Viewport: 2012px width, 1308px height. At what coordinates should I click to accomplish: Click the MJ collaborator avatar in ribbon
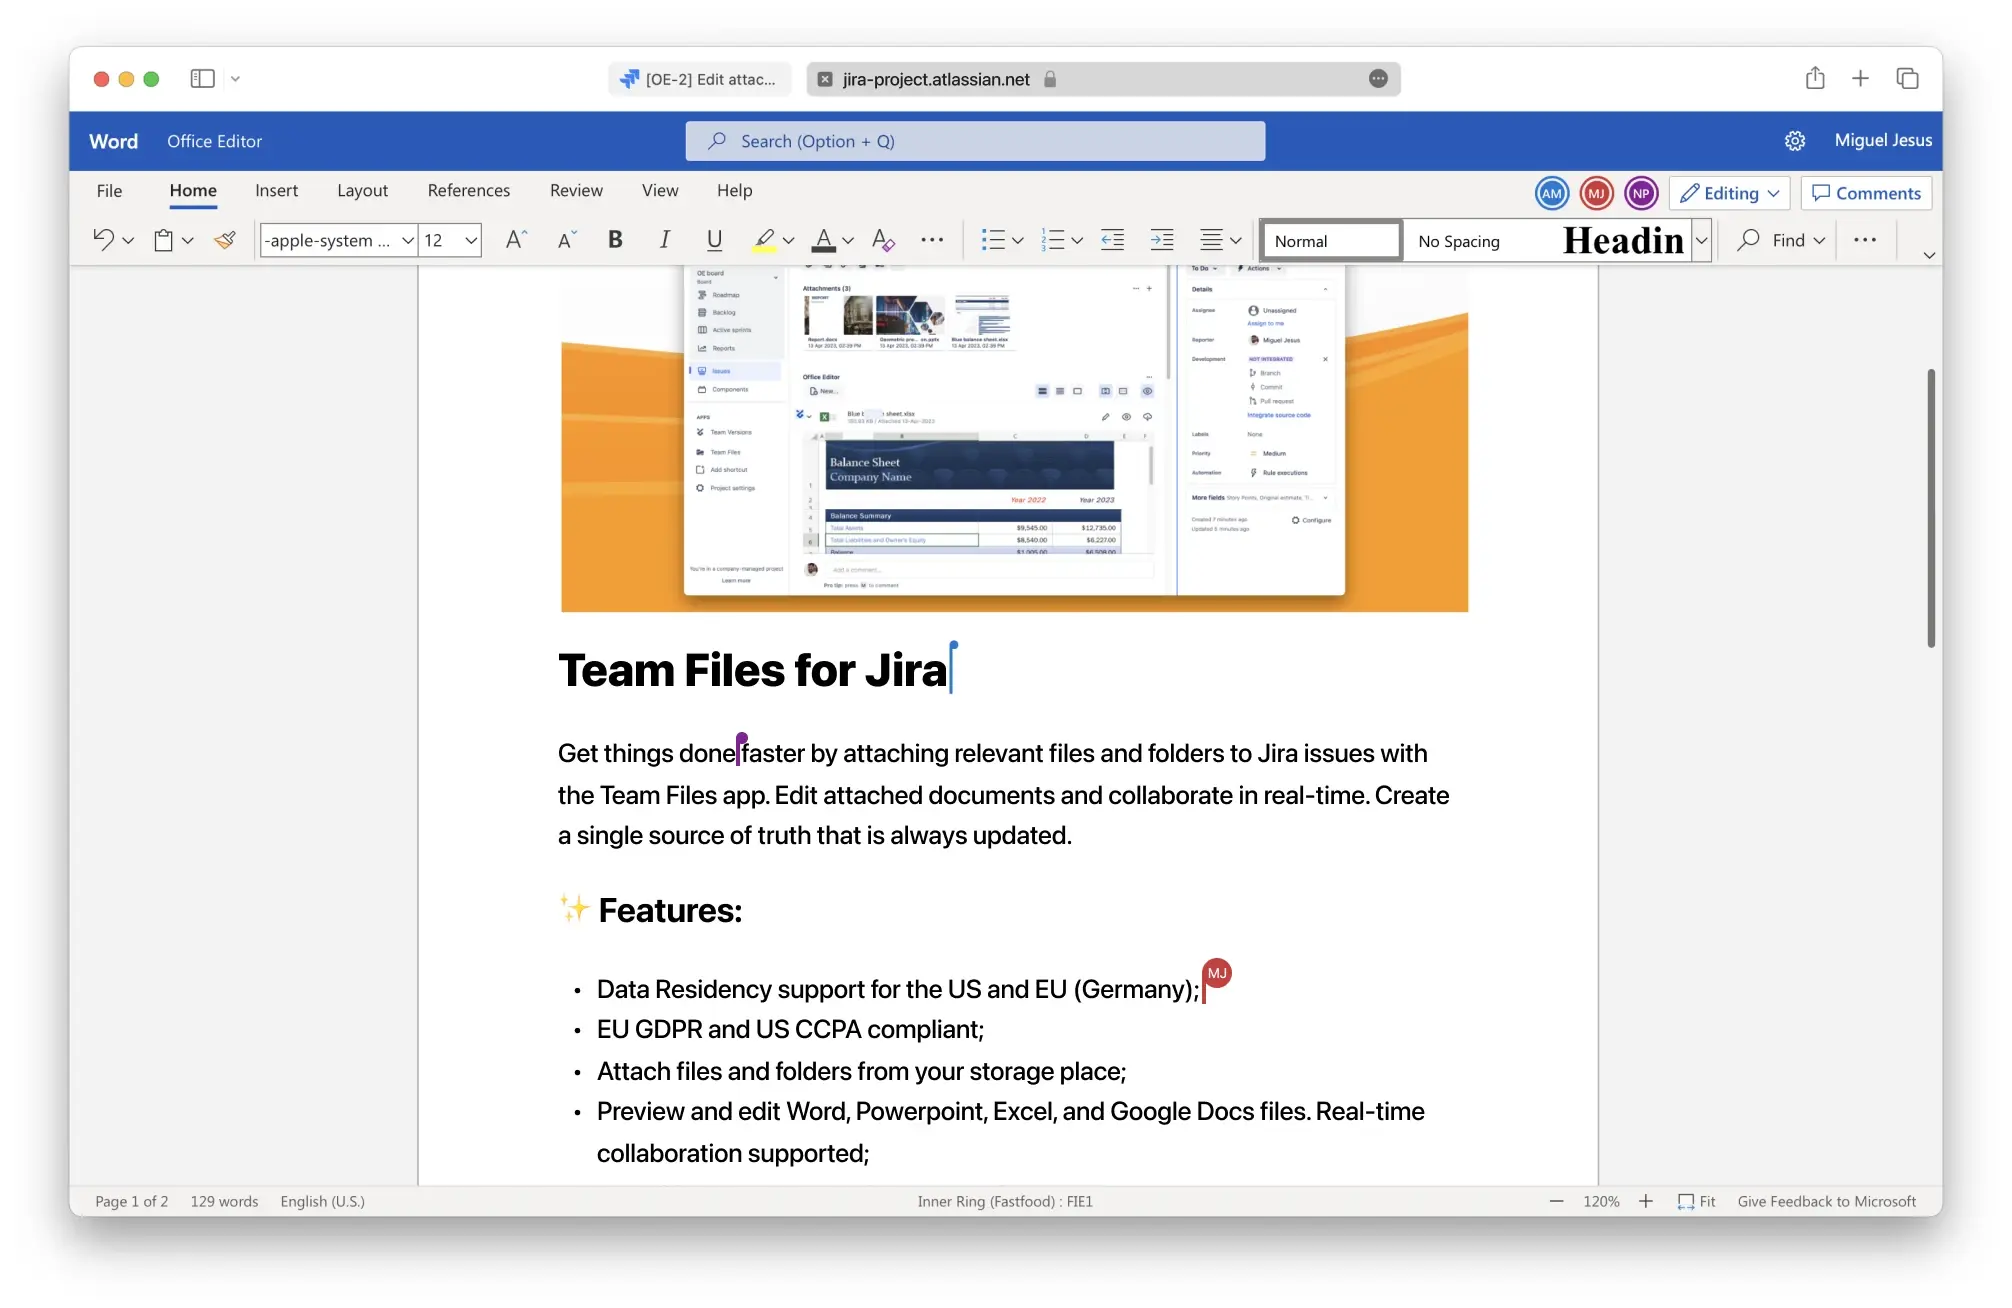coord(1596,193)
